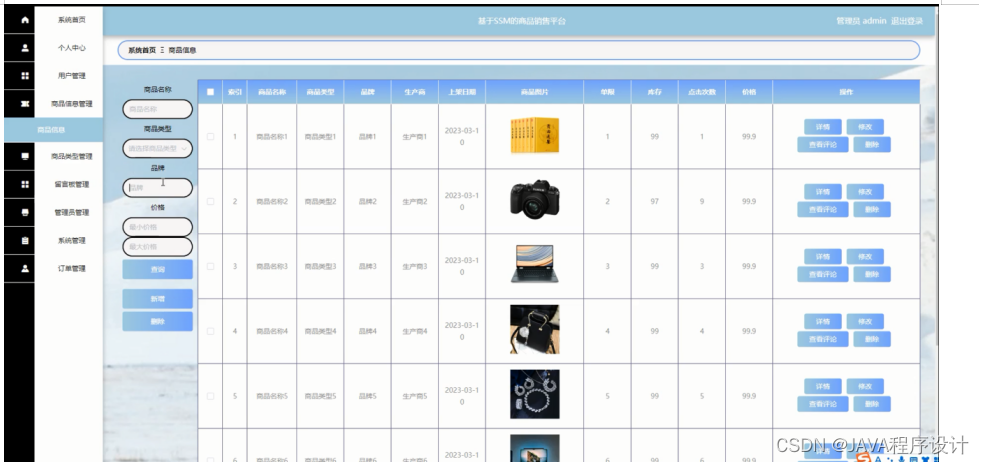This screenshot has height=464, width=984.
Task: Open 详情 for 商品名称4
Action: click(823, 321)
